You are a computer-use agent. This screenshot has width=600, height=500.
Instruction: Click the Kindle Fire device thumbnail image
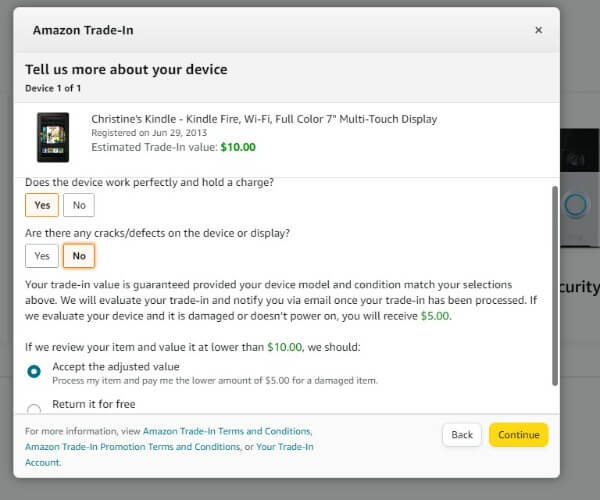53,137
